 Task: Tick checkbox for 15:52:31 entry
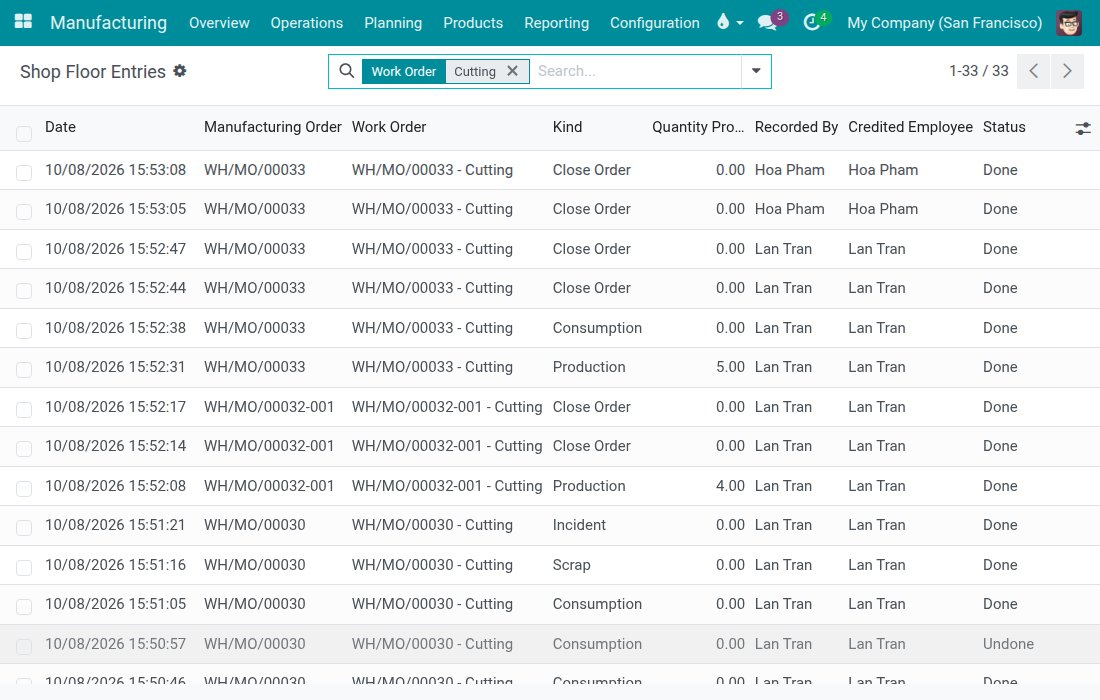[24, 370]
